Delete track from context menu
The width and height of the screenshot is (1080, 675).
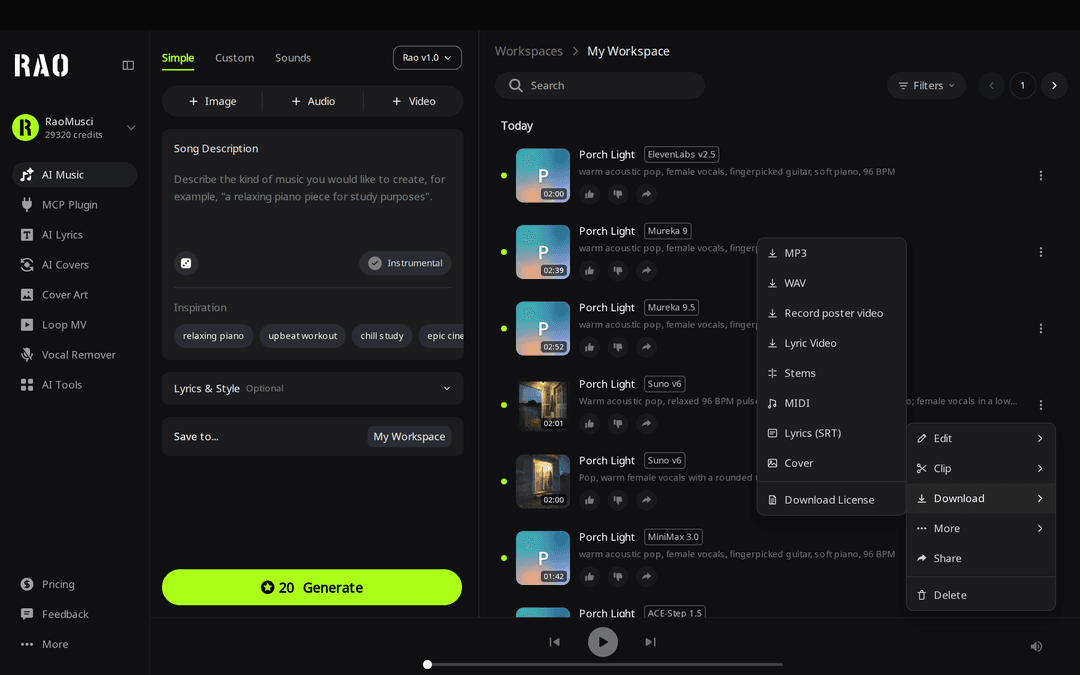coord(981,595)
